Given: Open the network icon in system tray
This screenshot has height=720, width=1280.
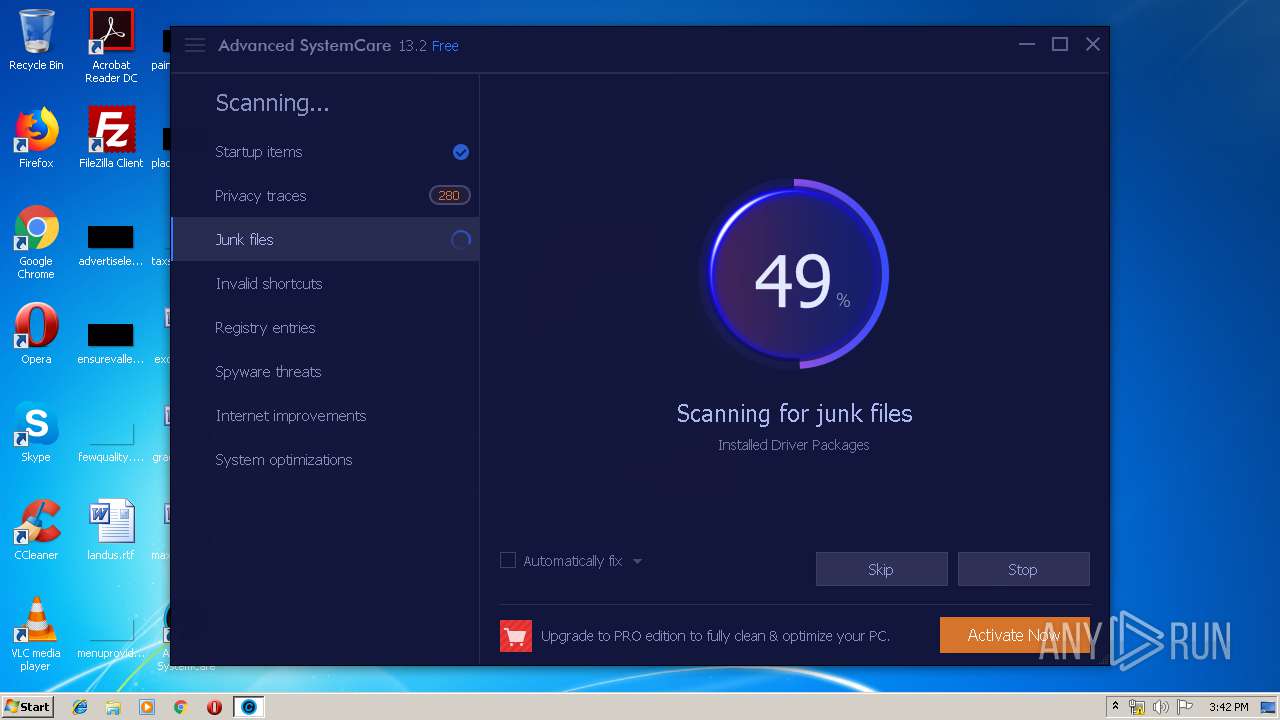Looking at the screenshot, I should tap(1138, 707).
